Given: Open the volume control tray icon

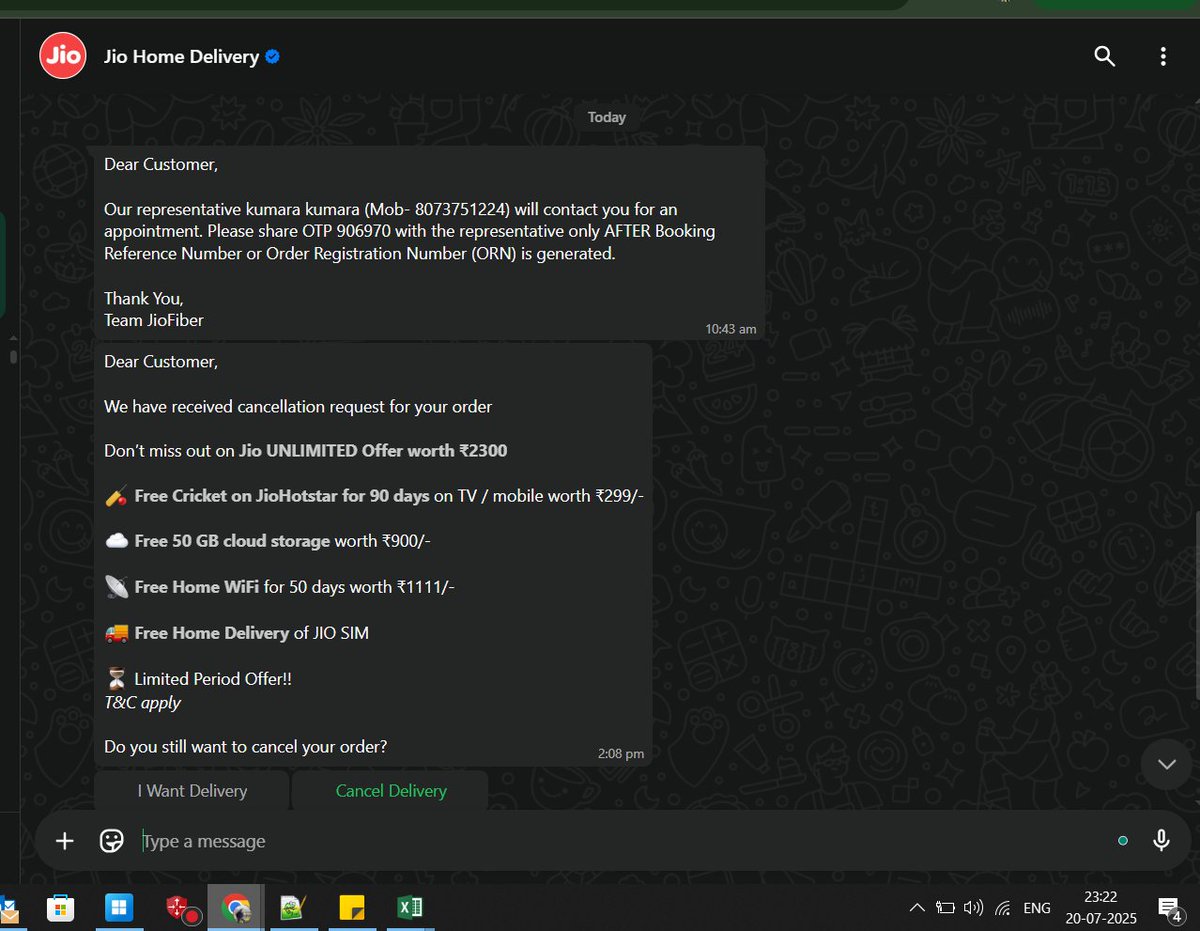Looking at the screenshot, I should pyautogui.click(x=973, y=908).
